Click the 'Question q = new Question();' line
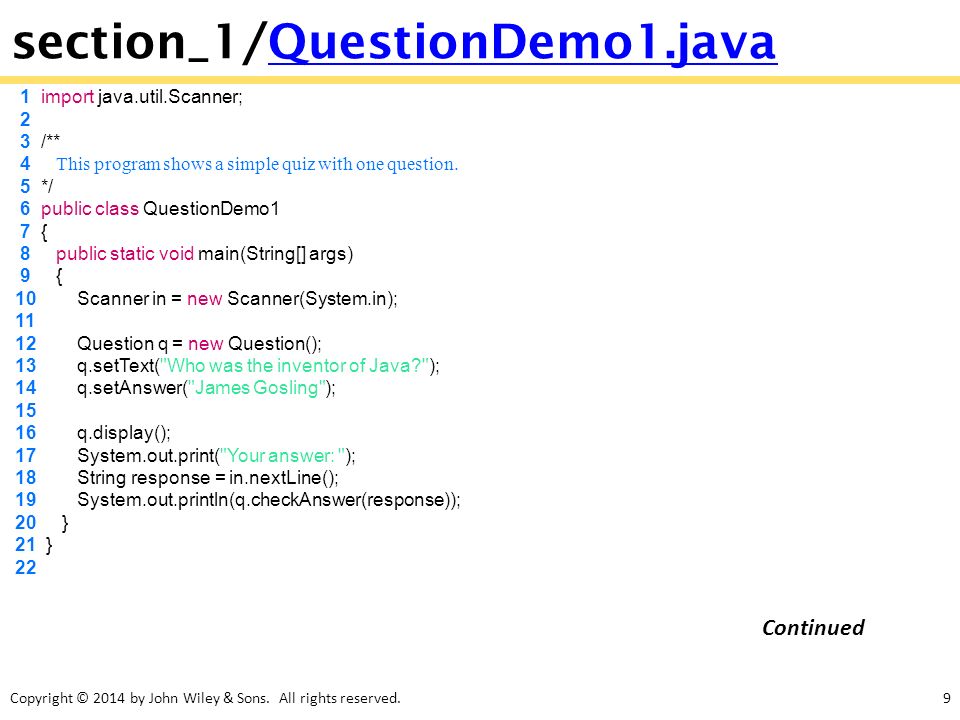Viewport: 960px width, 720px height. [x=199, y=343]
